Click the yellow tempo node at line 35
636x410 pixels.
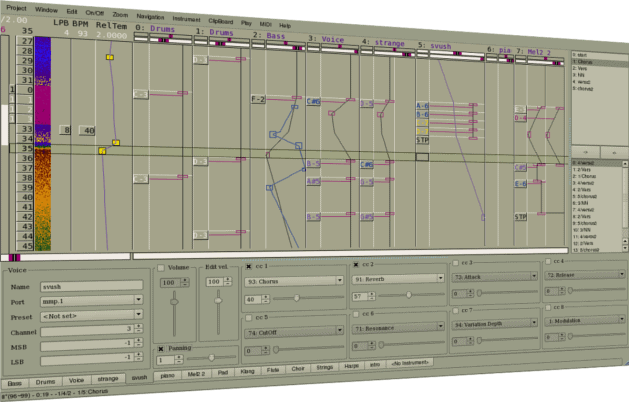(x=102, y=151)
